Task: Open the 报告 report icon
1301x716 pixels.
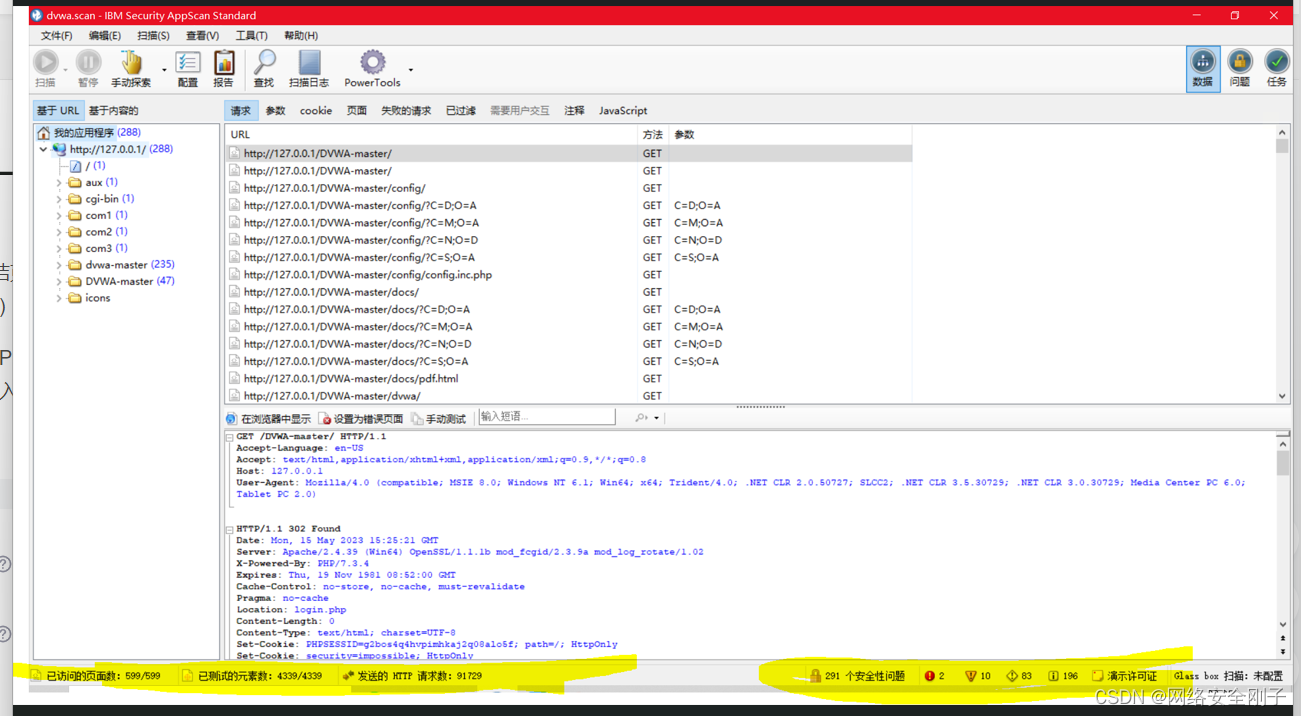Action: [224, 63]
